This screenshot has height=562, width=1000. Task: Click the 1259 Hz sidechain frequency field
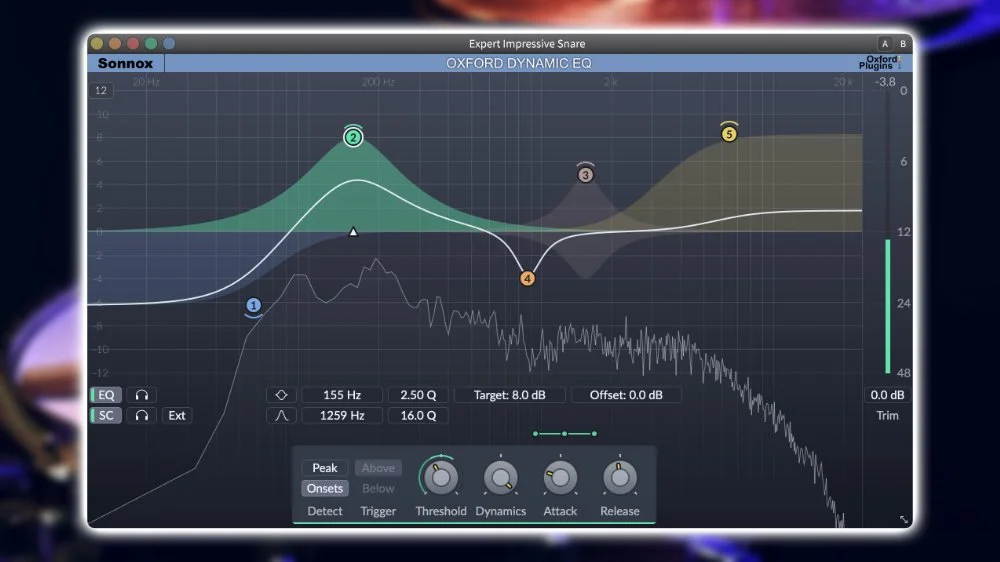[x=342, y=415]
